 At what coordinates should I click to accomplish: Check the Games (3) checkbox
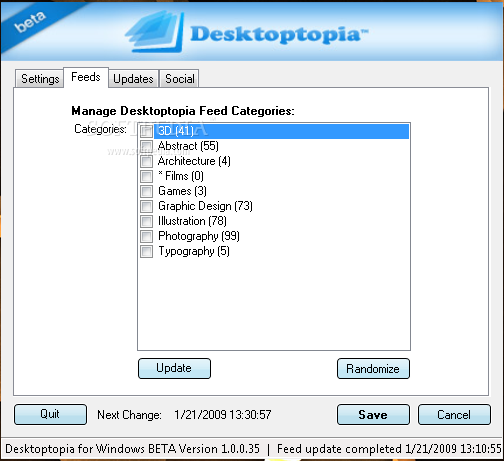(146, 191)
